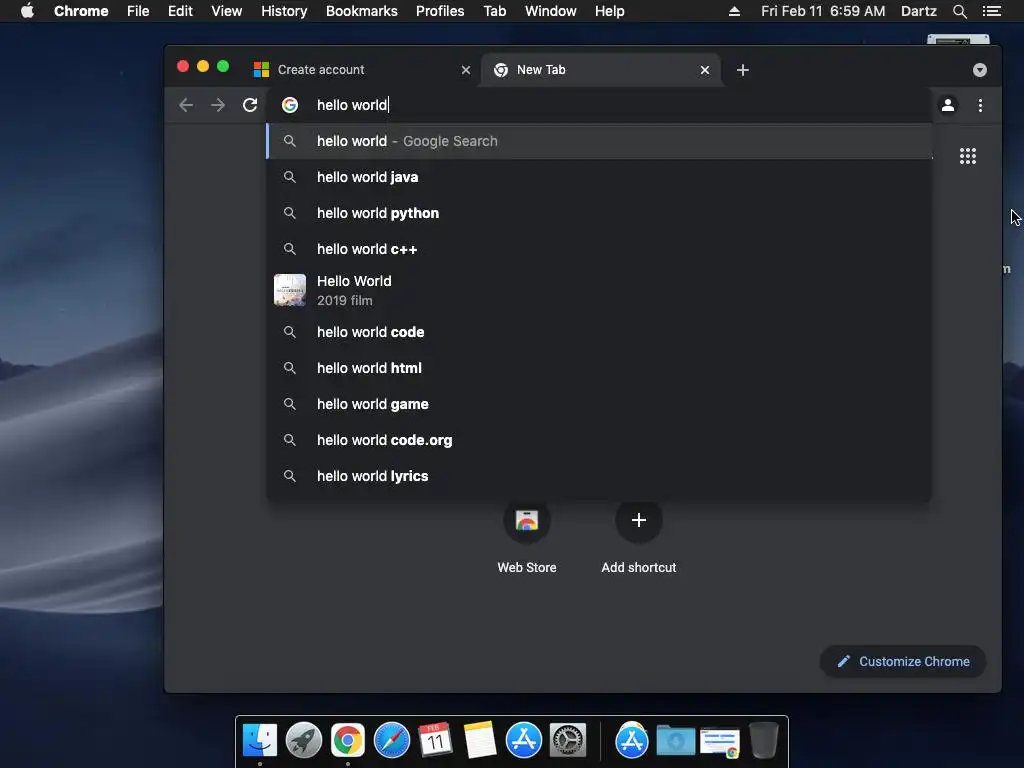The width and height of the screenshot is (1024, 768).
Task: Open Finder from the Dock
Action: [260, 741]
